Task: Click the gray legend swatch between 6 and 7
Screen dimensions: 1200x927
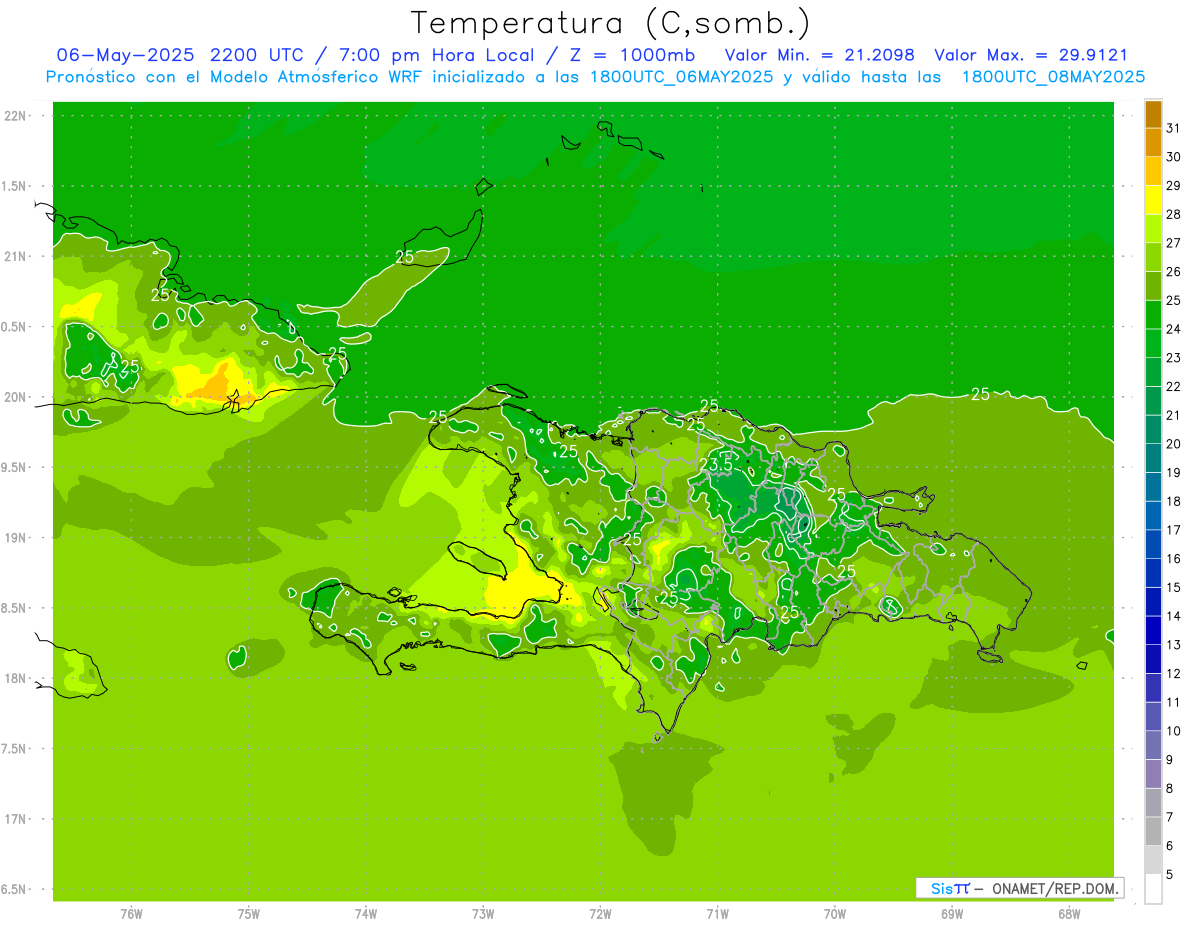Action: [1153, 832]
